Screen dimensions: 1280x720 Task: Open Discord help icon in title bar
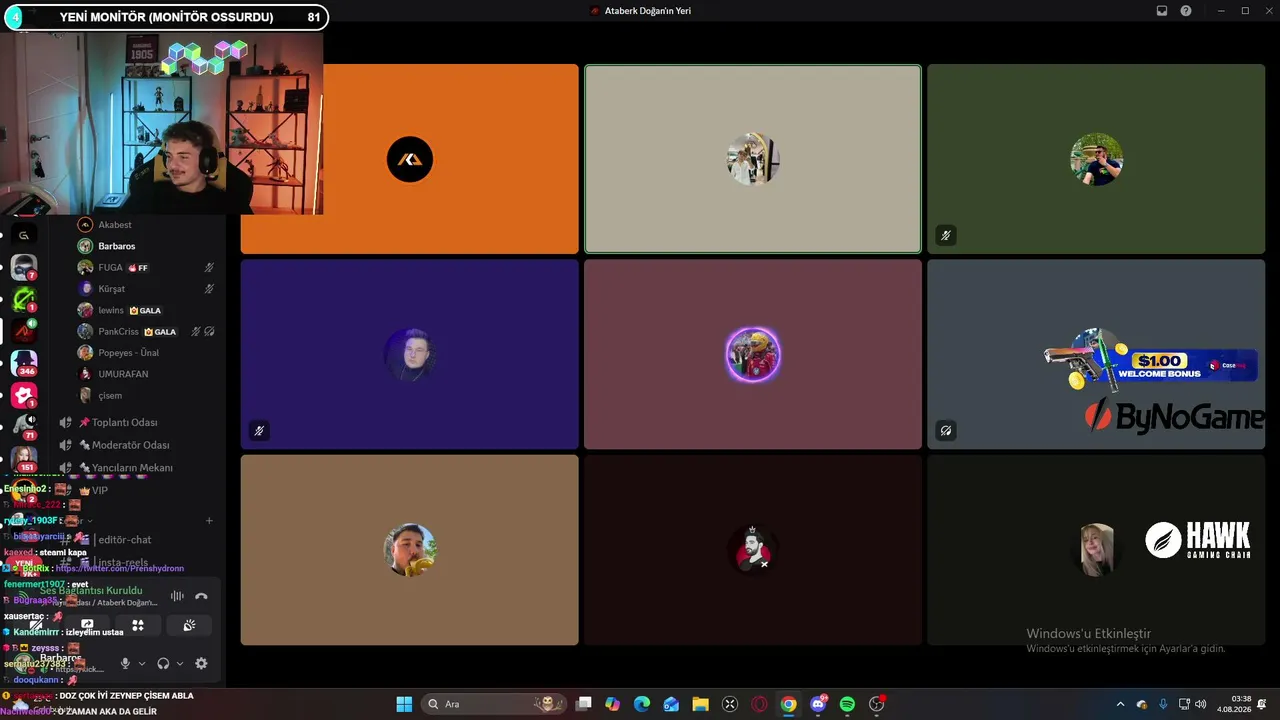1186,11
